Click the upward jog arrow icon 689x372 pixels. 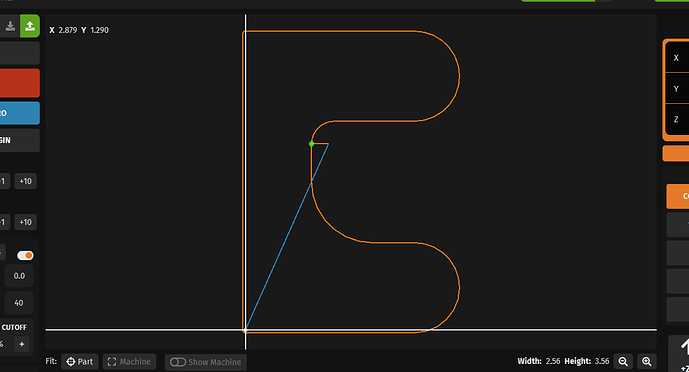[684, 347]
